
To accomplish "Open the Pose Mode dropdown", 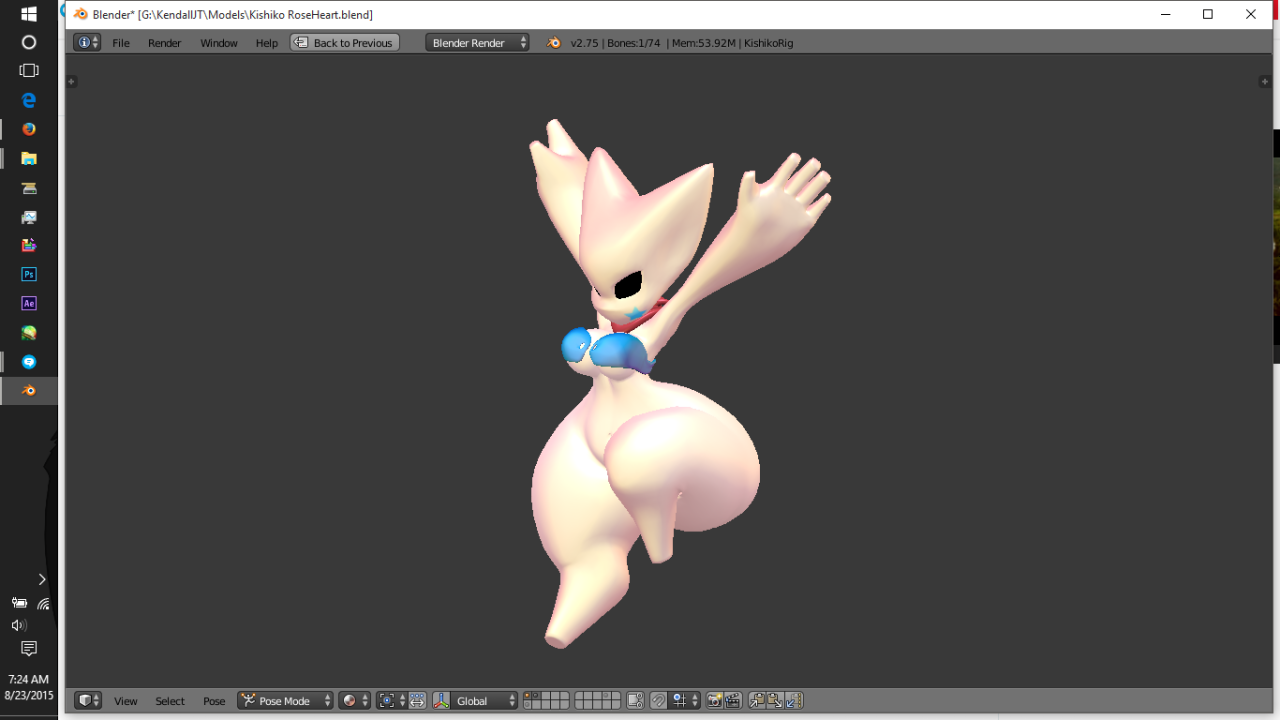I will [x=285, y=701].
